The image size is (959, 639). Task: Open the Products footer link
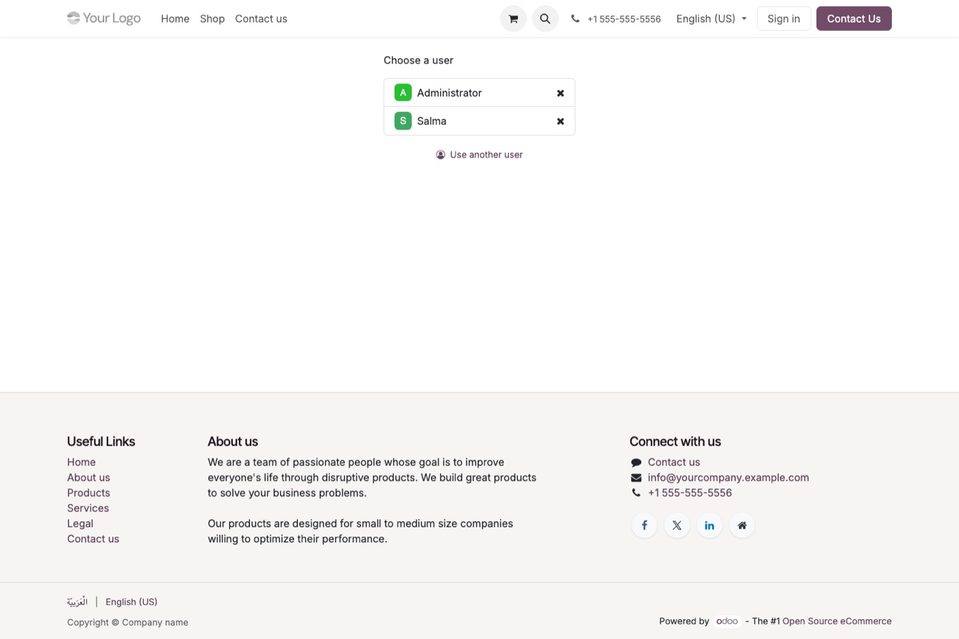[x=89, y=493]
